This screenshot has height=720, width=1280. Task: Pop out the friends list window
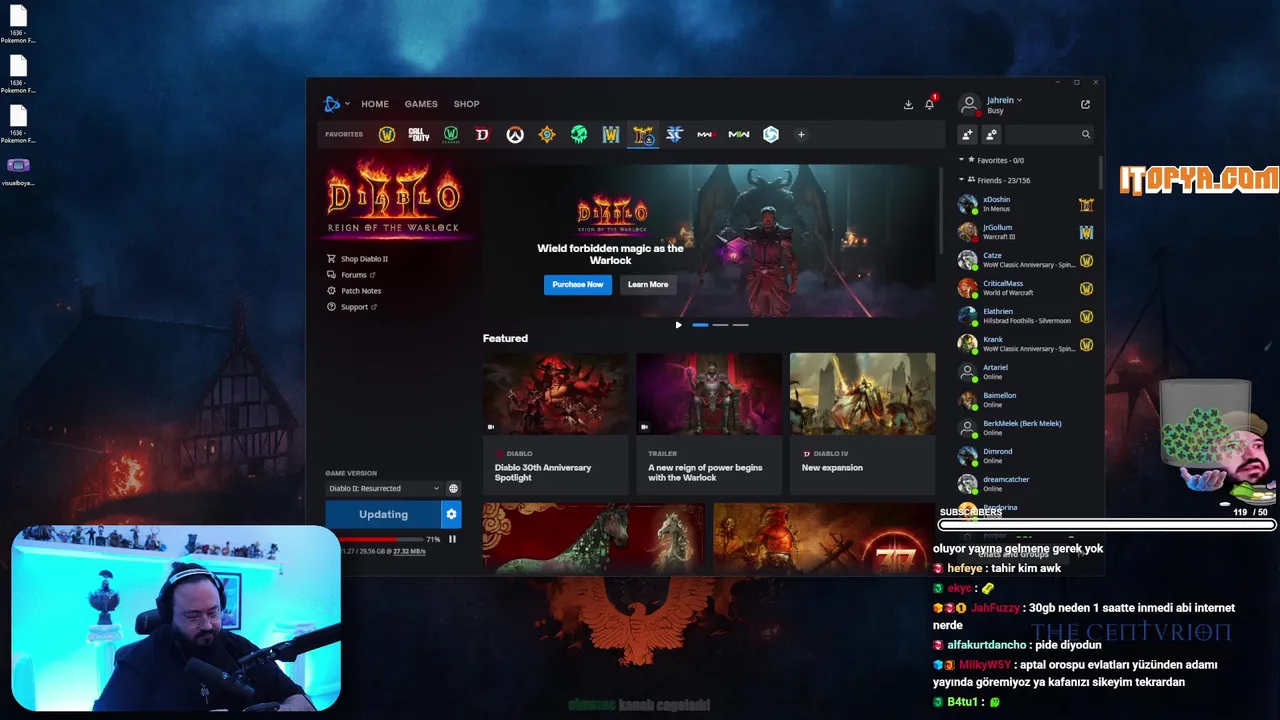[x=1086, y=104]
